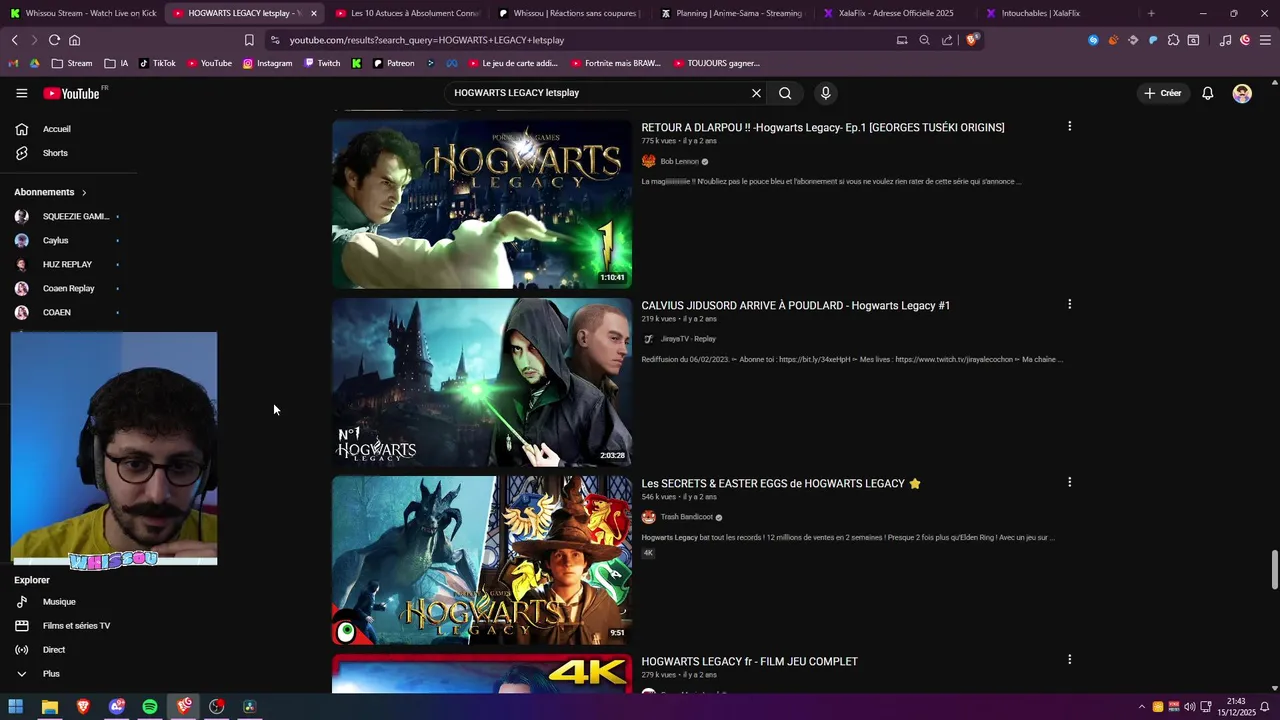Image resolution: width=1280 pixels, height=720 pixels.
Task: Click title 'HOGWARTS LEGACY fr - FILM JEU COMPLET'
Action: 749,661
